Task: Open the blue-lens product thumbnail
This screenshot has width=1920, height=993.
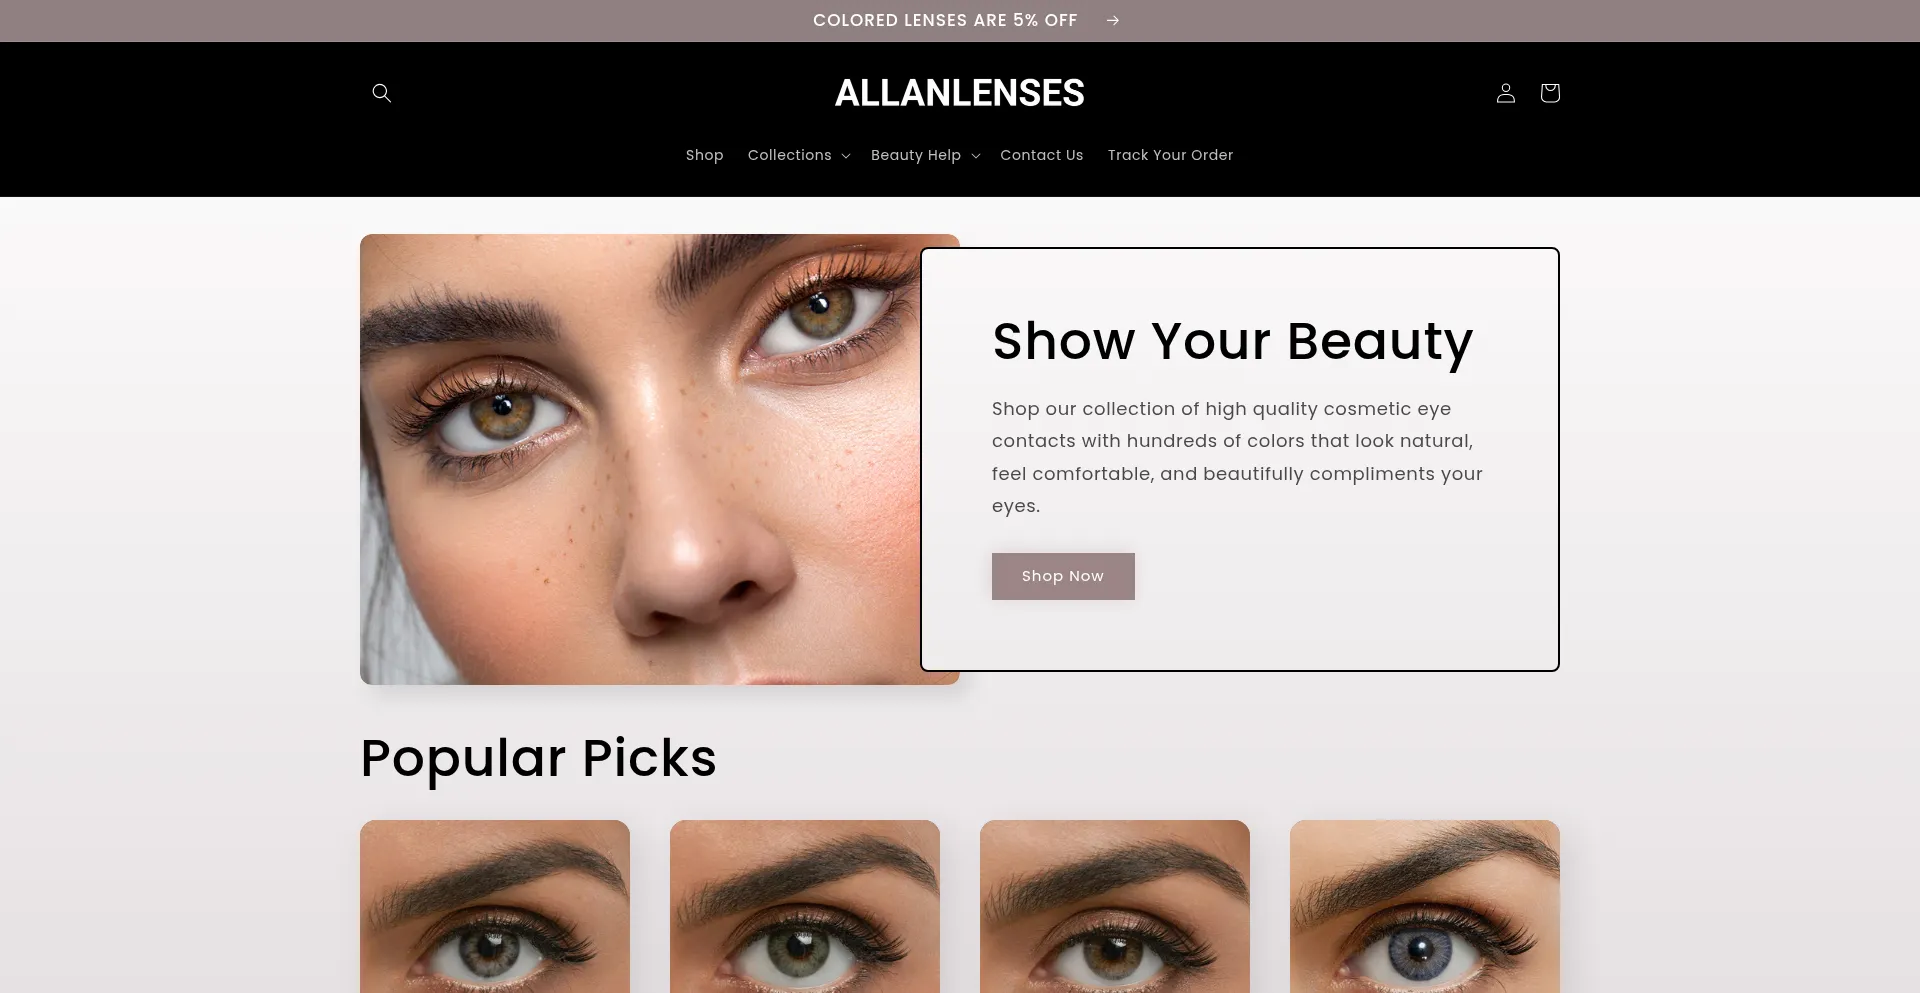Action: [1425, 906]
